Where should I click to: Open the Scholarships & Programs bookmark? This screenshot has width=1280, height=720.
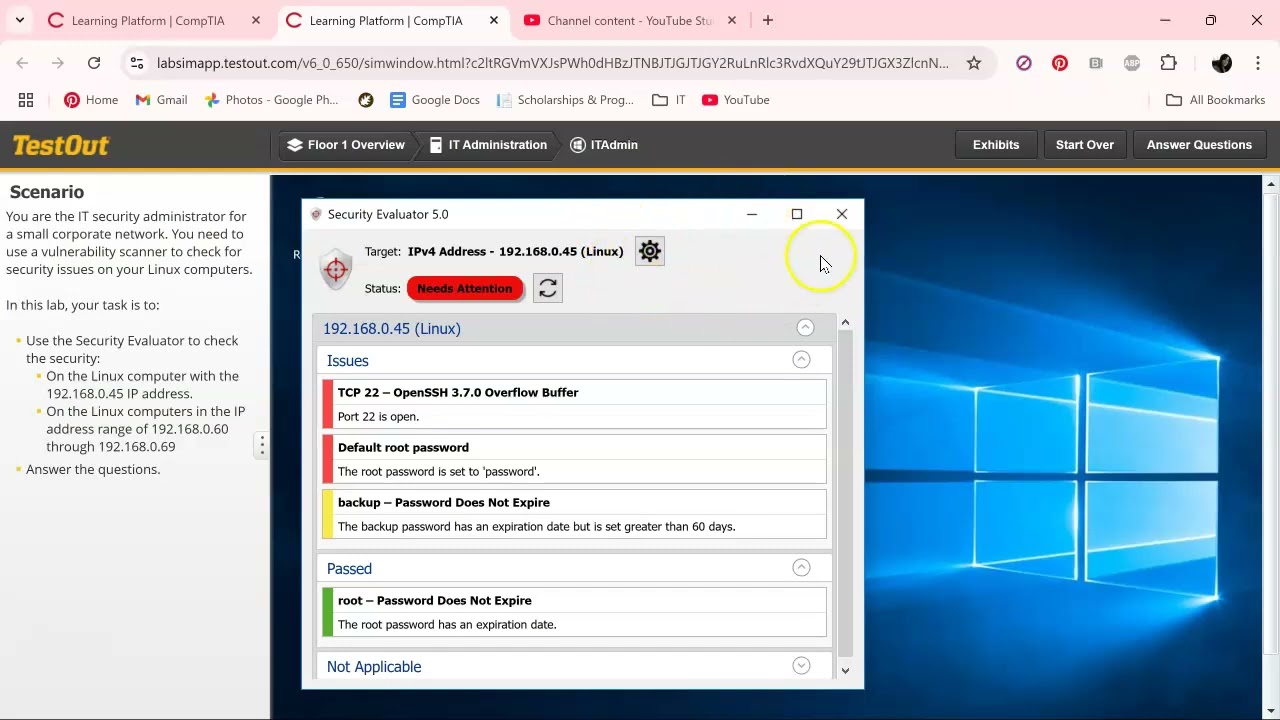click(565, 100)
